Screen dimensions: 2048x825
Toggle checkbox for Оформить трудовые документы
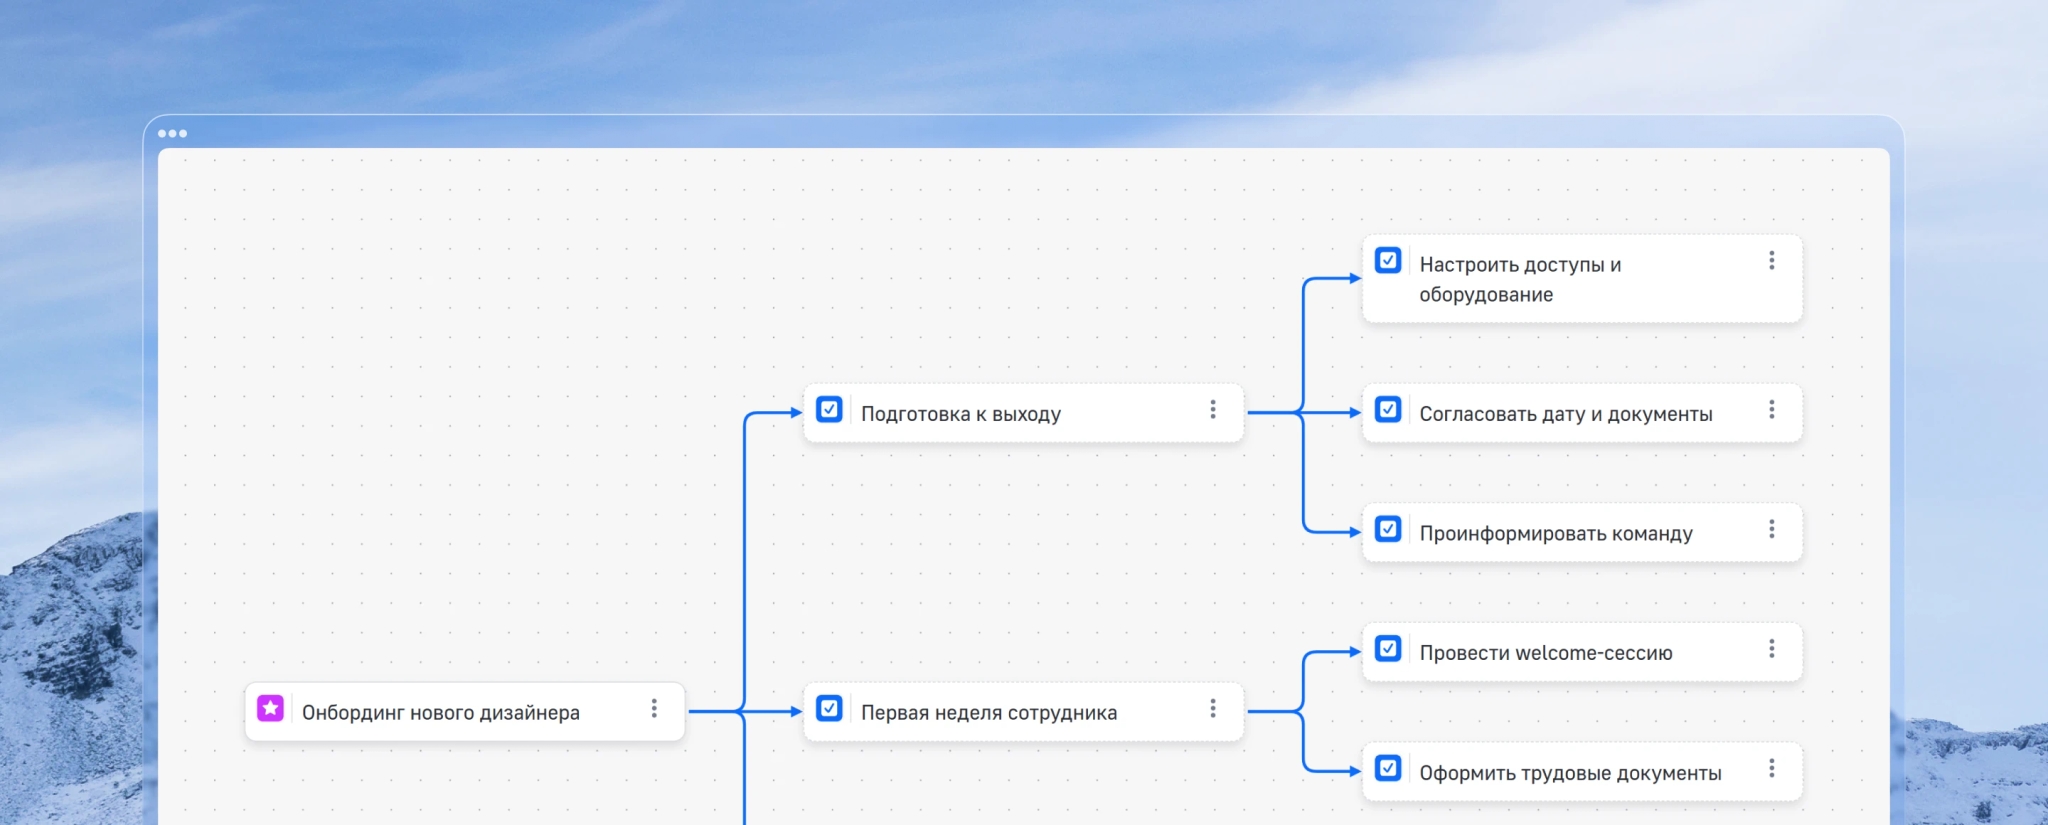(1388, 768)
